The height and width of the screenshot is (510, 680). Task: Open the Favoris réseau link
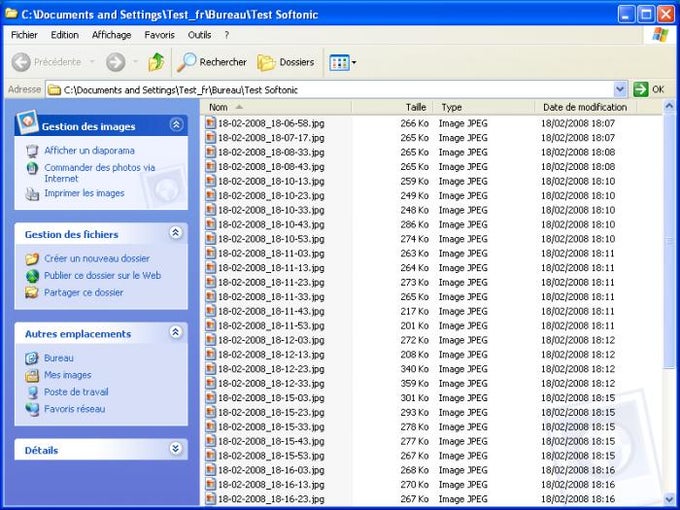[x=74, y=409]
